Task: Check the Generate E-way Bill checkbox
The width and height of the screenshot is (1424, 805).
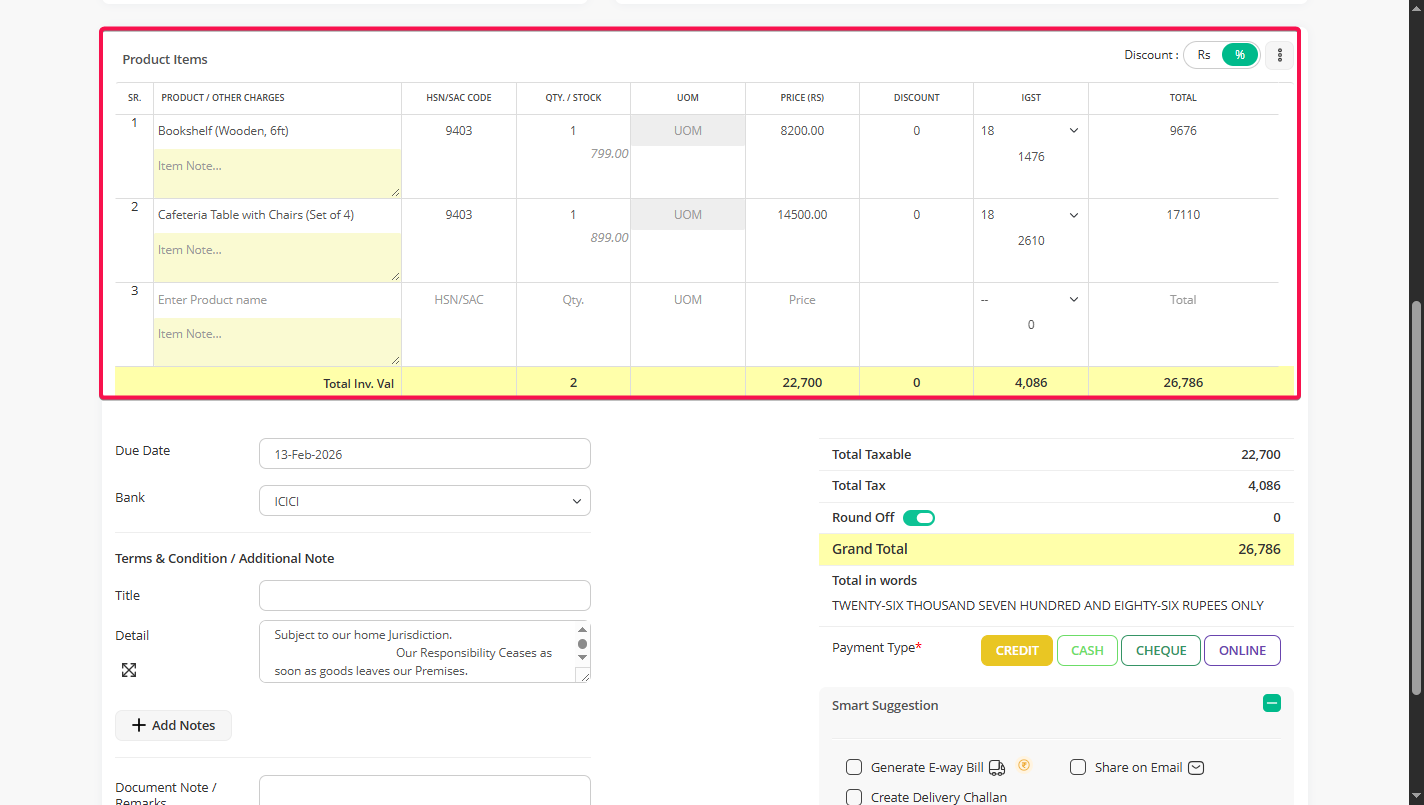Action: tap(854, 767)
